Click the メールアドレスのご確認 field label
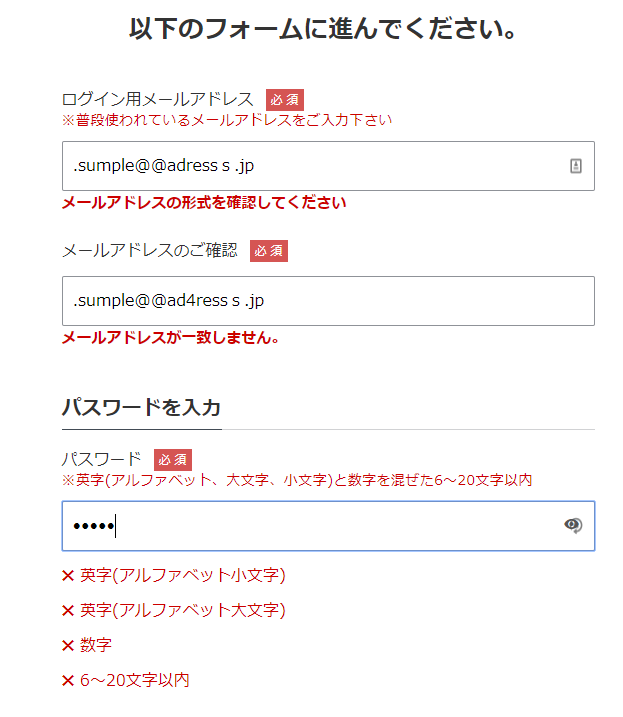This screenshot has width=623, height=717. click(x=150, y=250)
